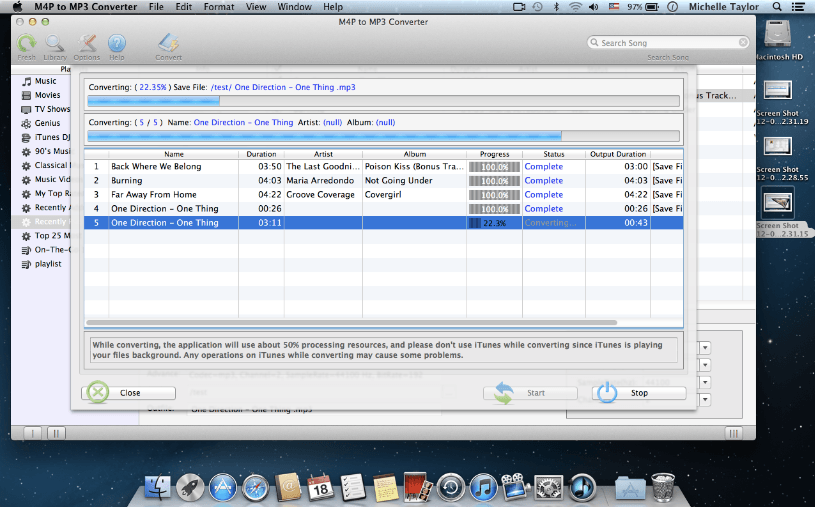Select the 'Back Where We Belong' row
Viewport: 815px width, 507px height.
384,166
